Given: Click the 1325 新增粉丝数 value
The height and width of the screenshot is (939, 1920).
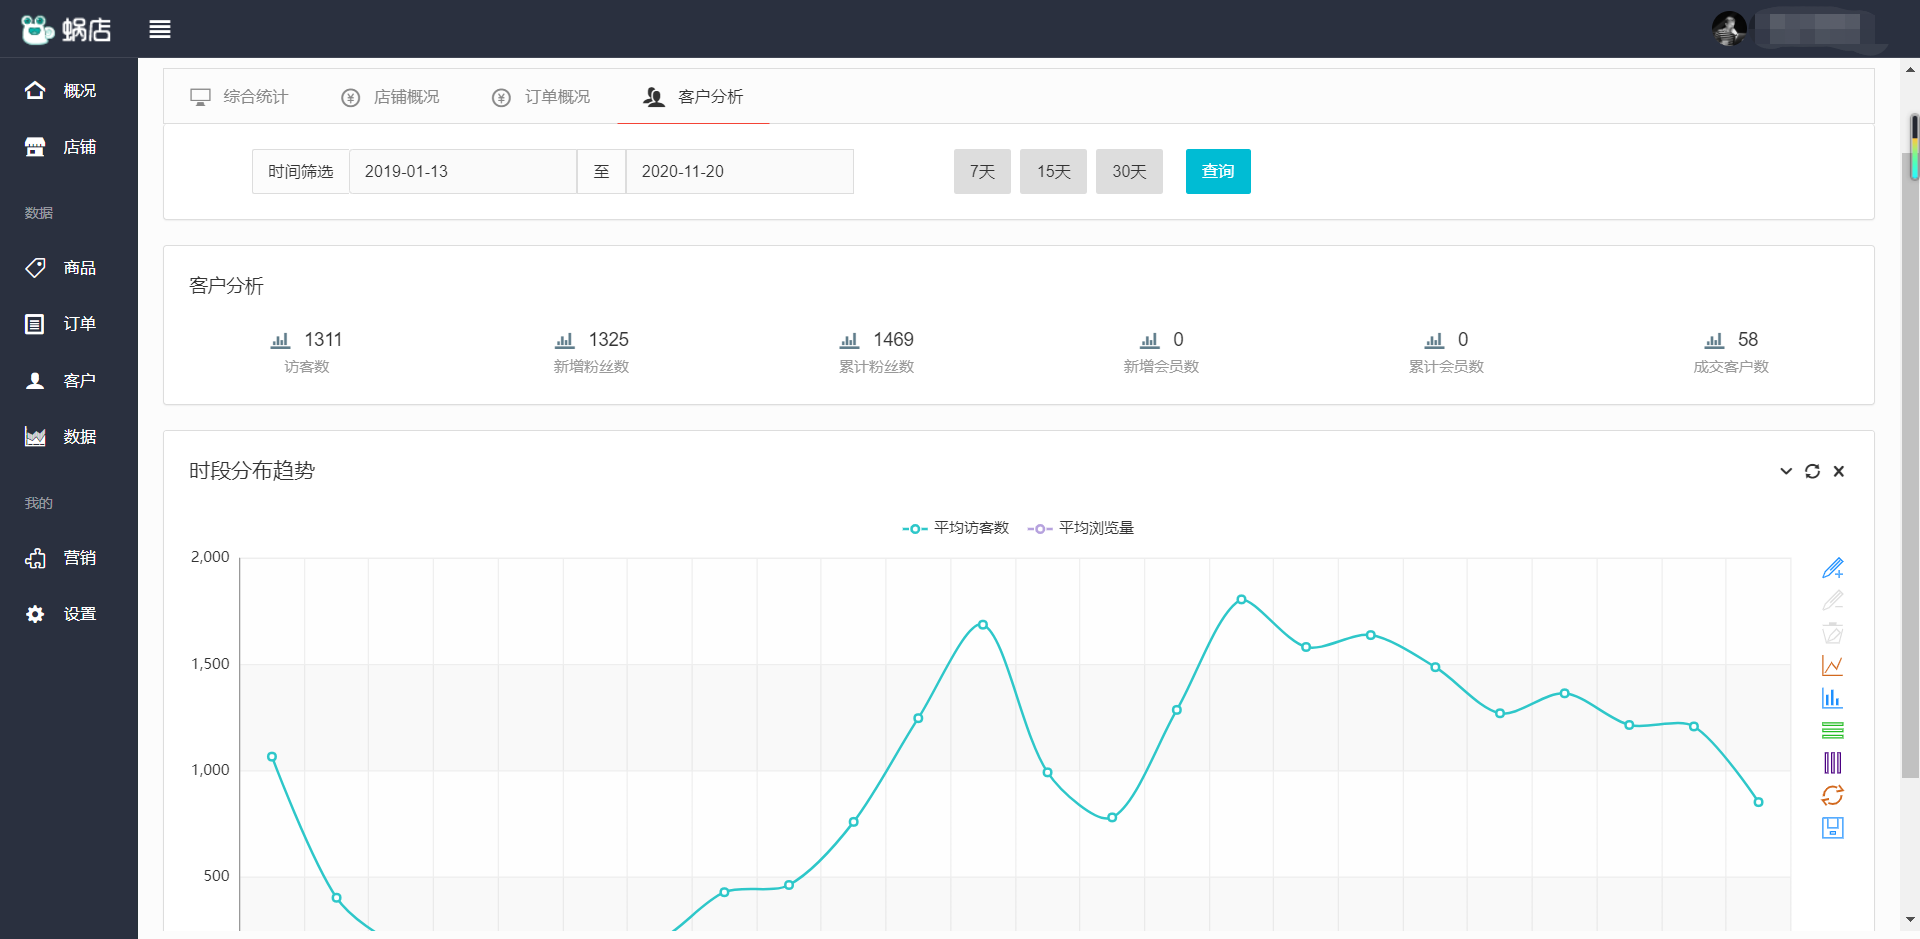Looking at the screenshot, I should [x=608, y=340].
